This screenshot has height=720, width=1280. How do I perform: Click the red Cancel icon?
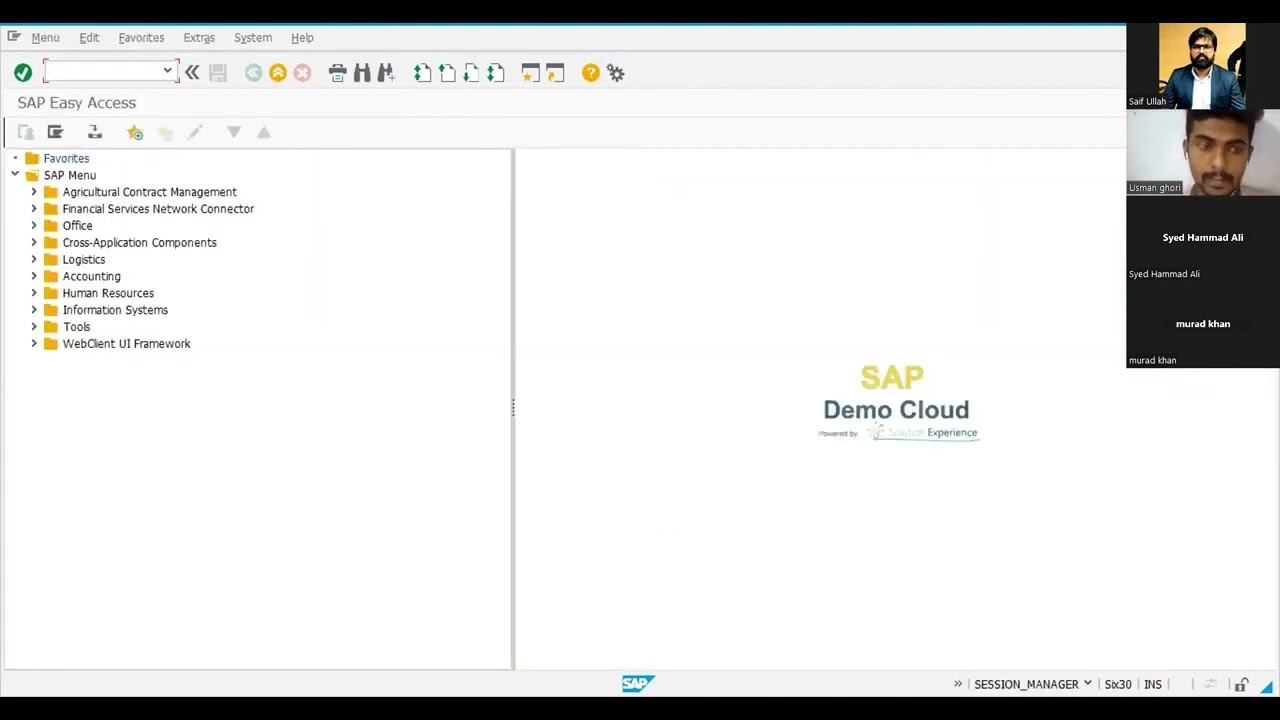pos(302,73)
